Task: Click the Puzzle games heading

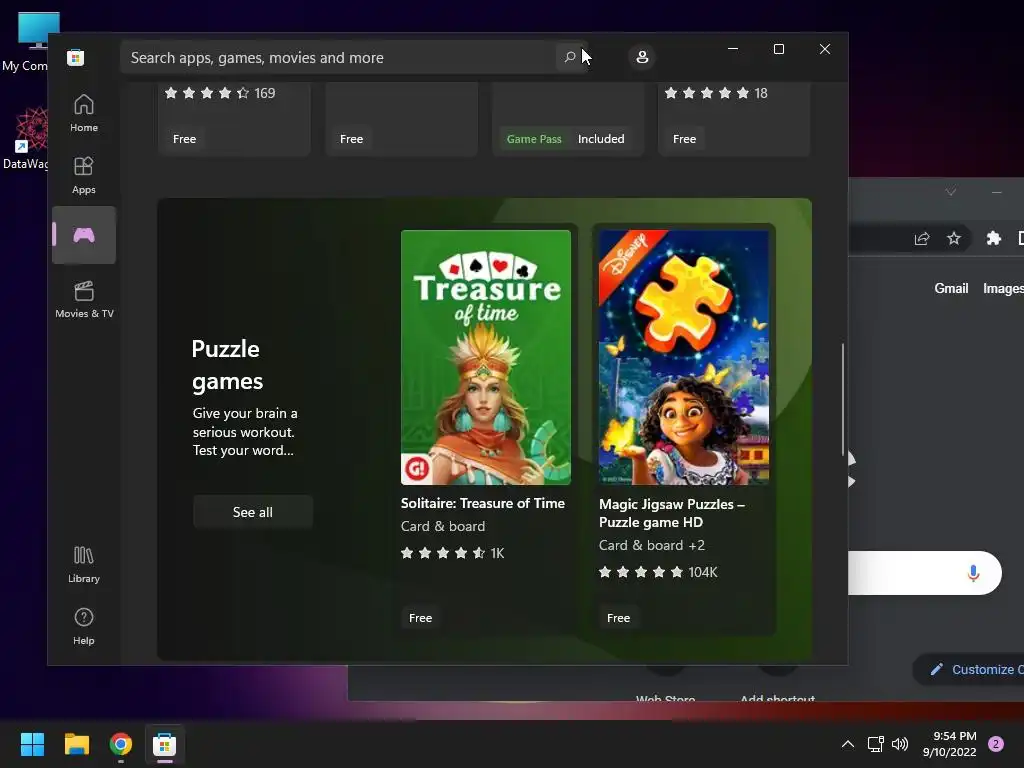Action: pyautogui.click(x=227, y=365)
